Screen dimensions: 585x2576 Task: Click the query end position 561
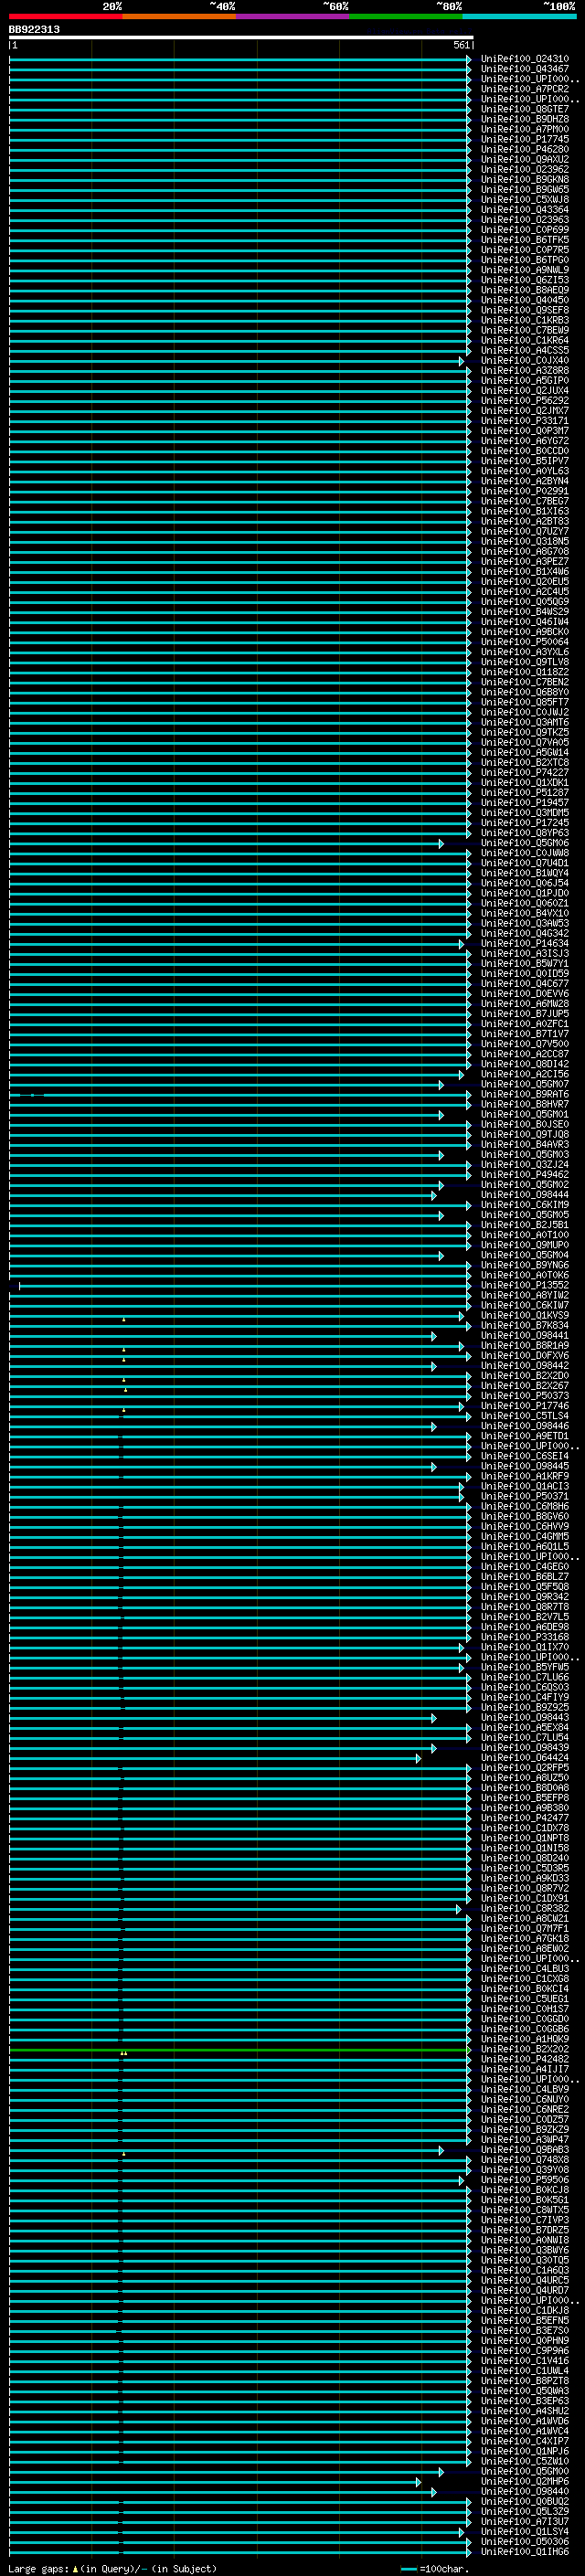(x=461, y=45)
